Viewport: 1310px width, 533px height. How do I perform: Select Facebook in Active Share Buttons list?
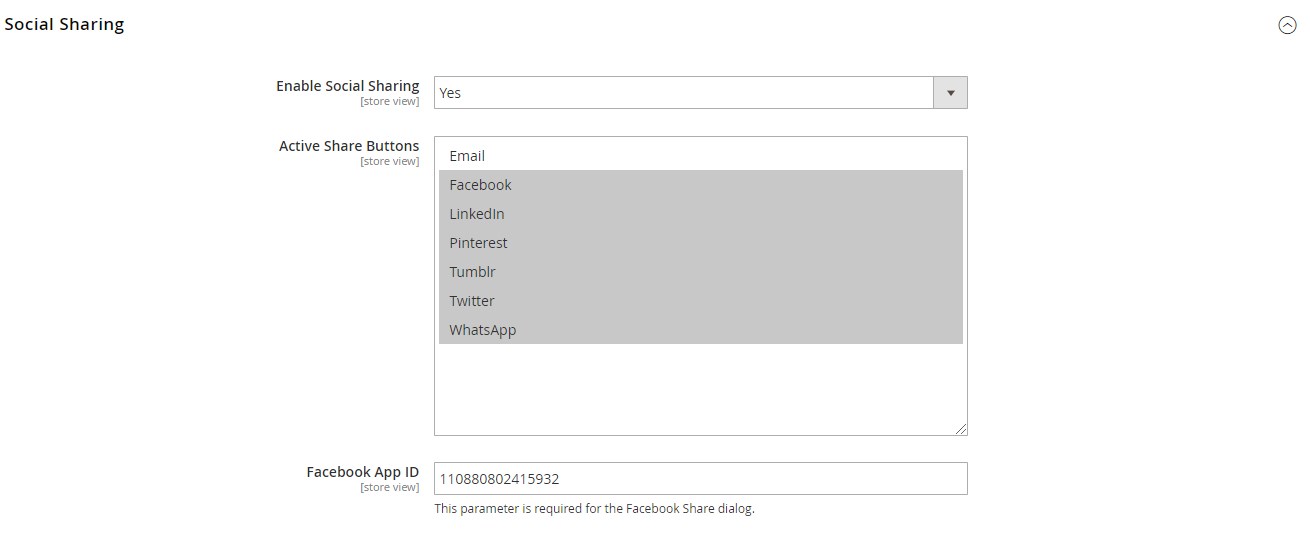tap(700, 185)
